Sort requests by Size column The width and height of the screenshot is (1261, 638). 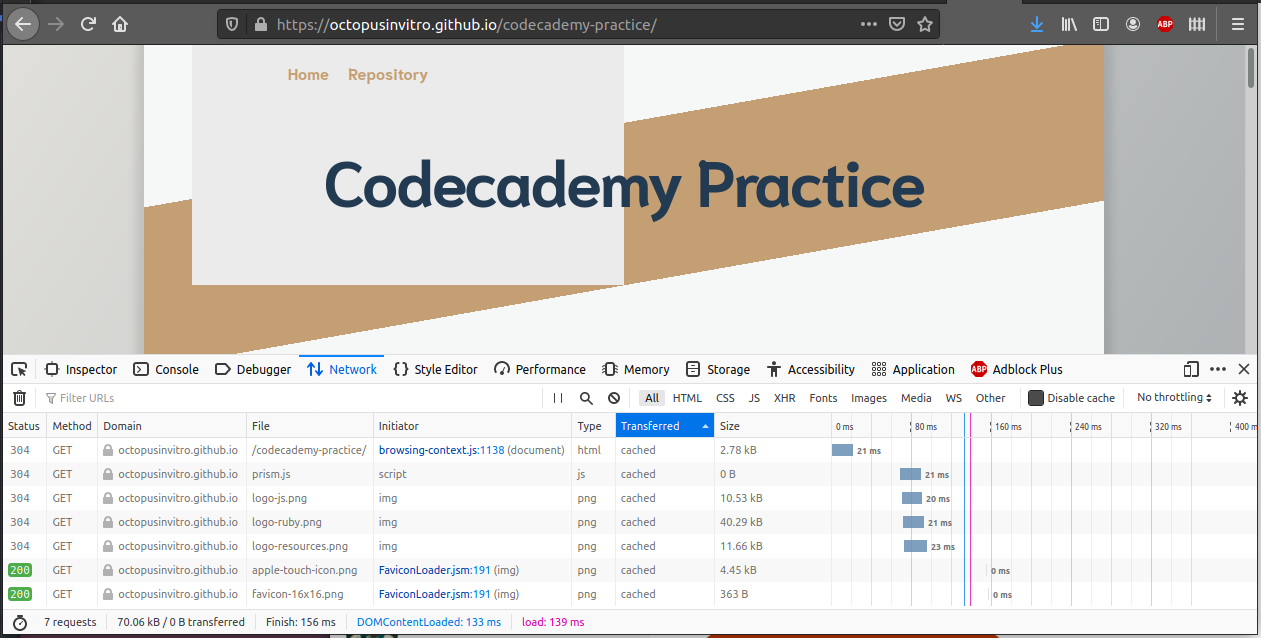(x=771, y=426)
